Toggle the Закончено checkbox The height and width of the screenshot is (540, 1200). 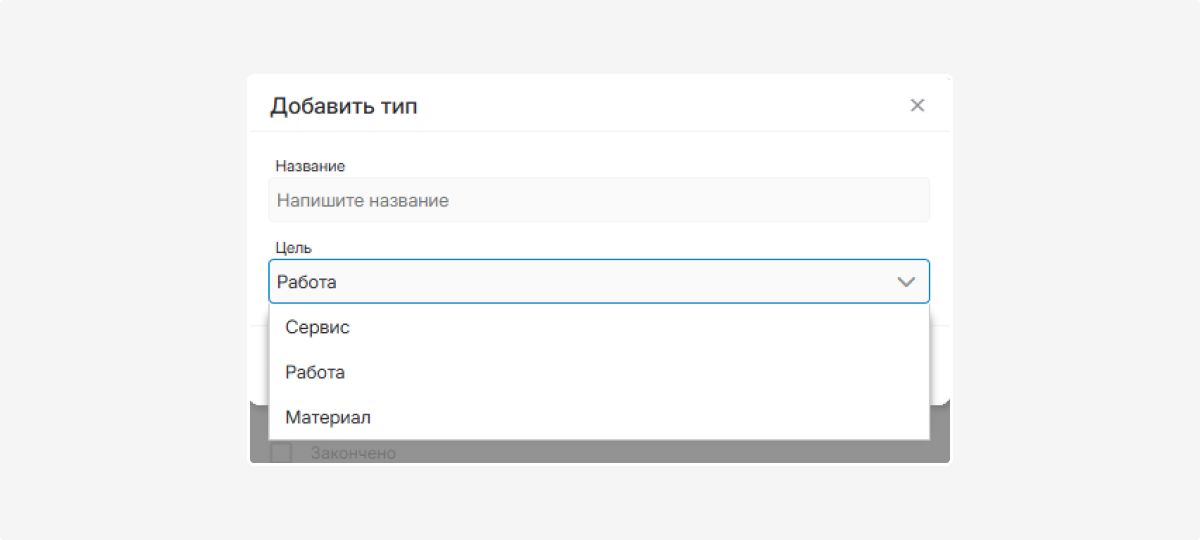[281, 453]
